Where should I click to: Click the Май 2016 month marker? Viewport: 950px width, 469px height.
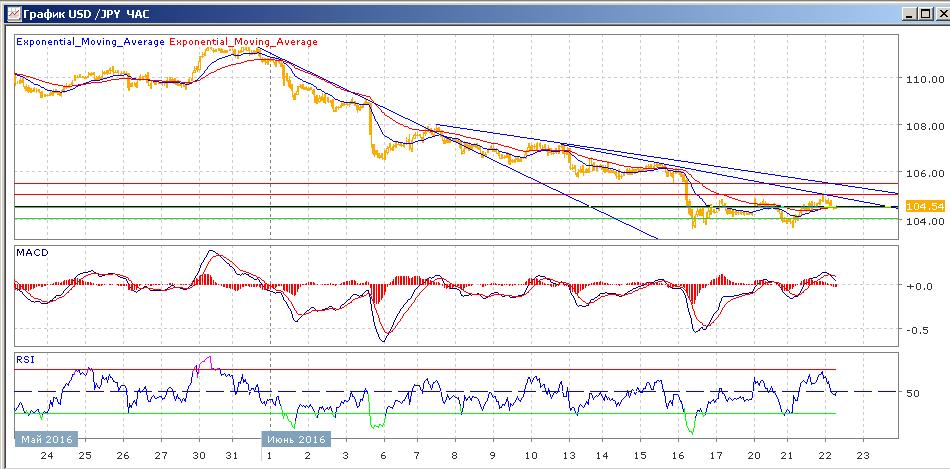tap(45, 439)
